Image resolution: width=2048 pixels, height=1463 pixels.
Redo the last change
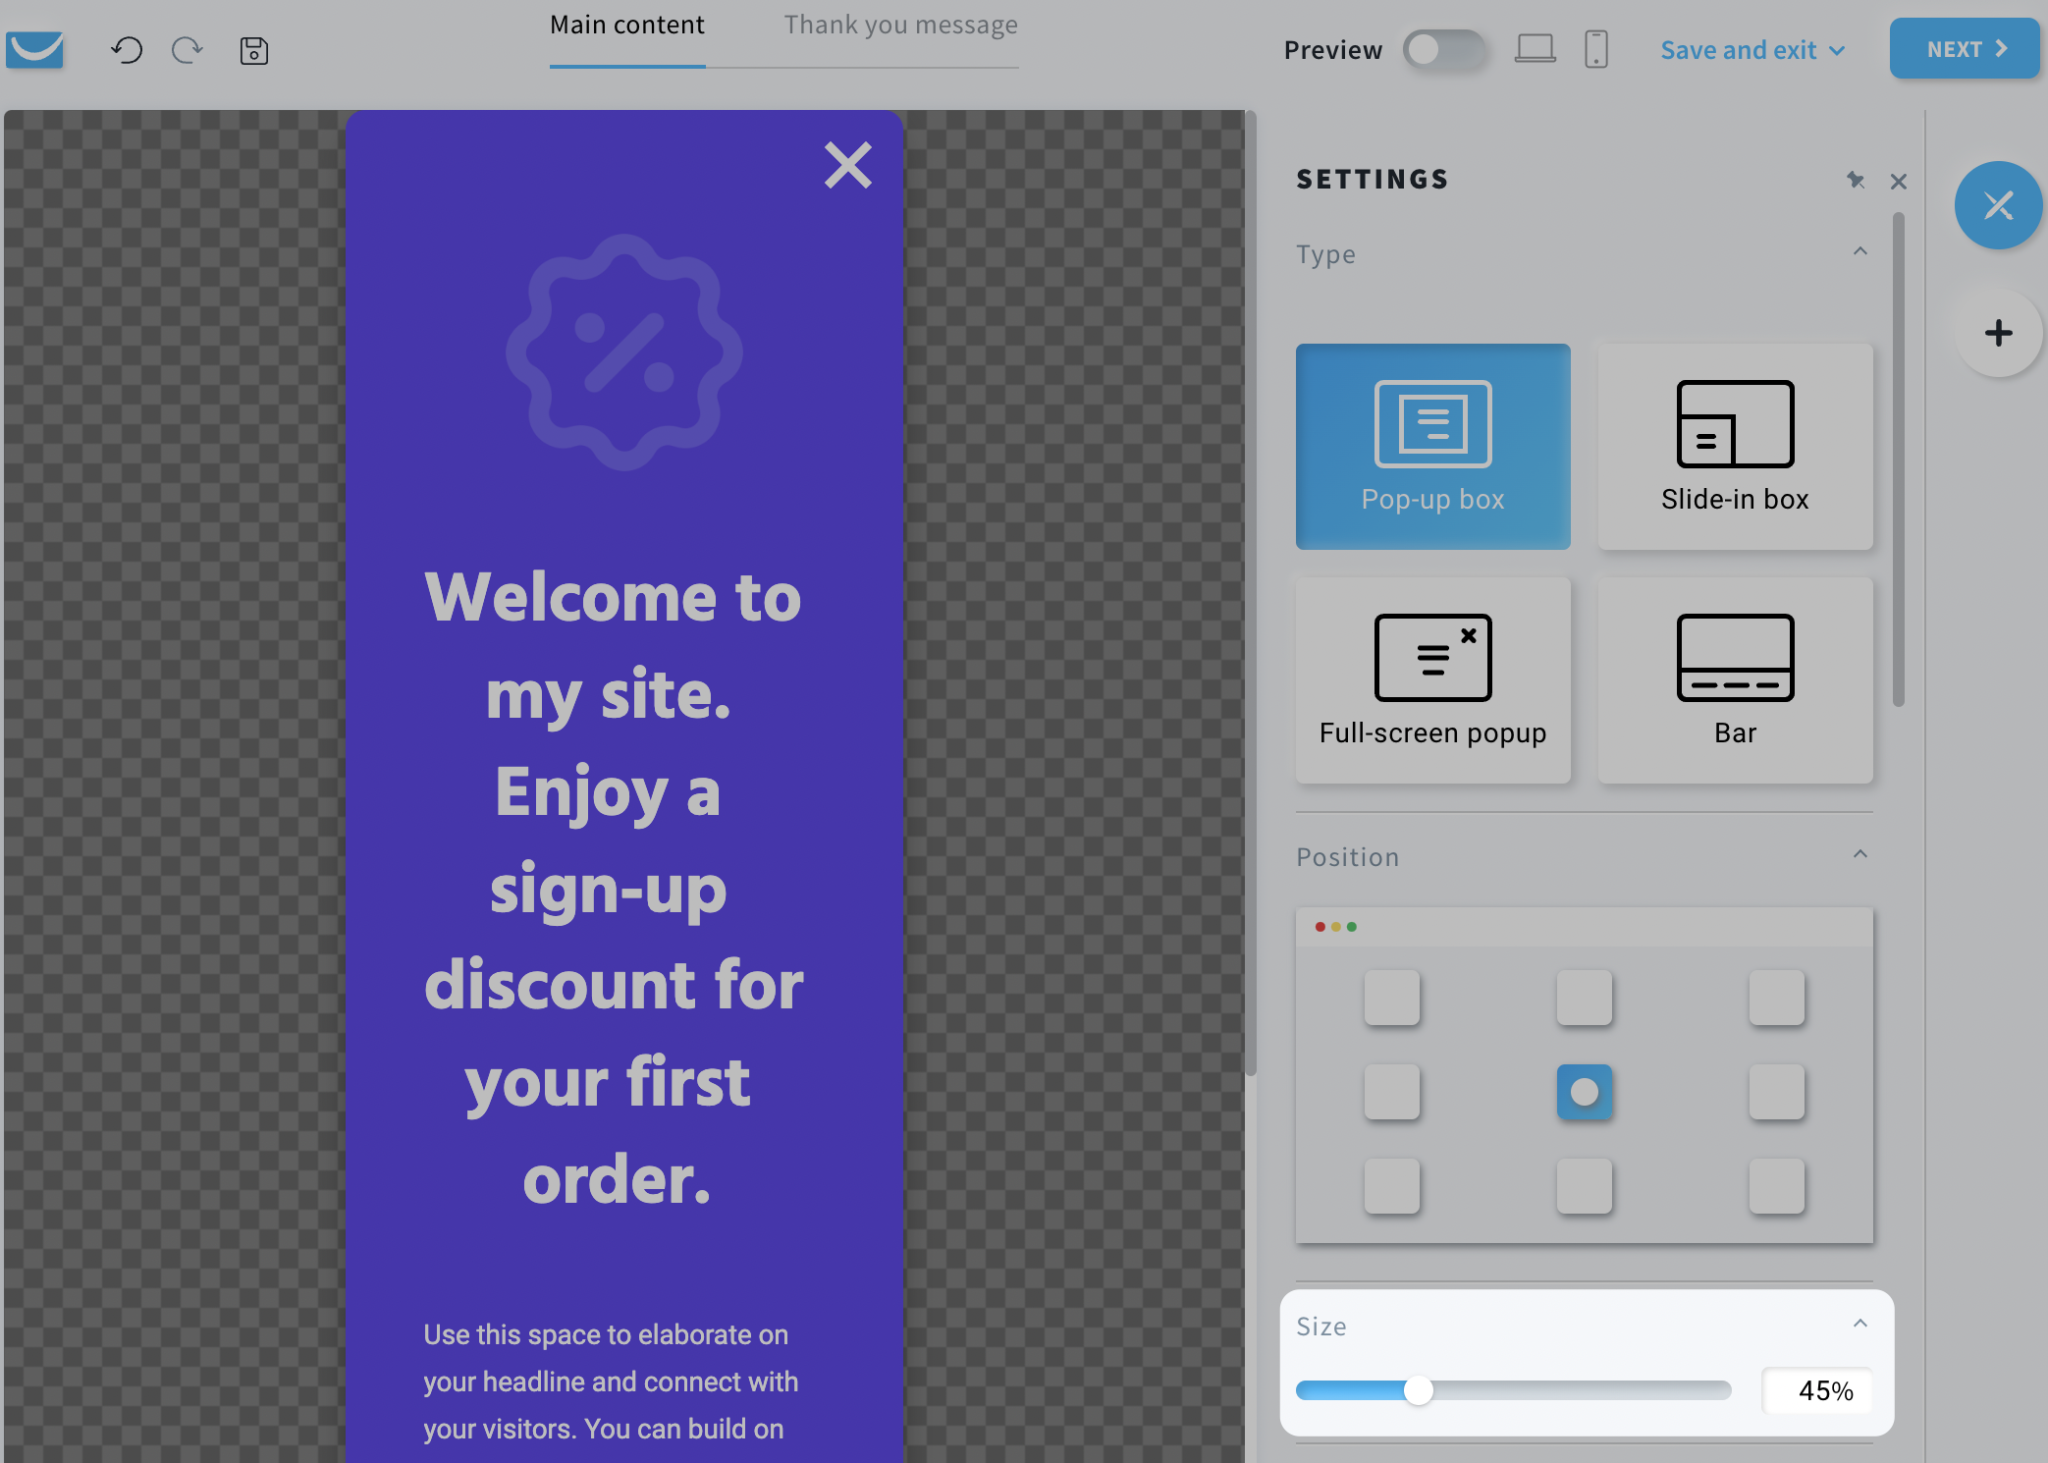click(x=188, y=49)
